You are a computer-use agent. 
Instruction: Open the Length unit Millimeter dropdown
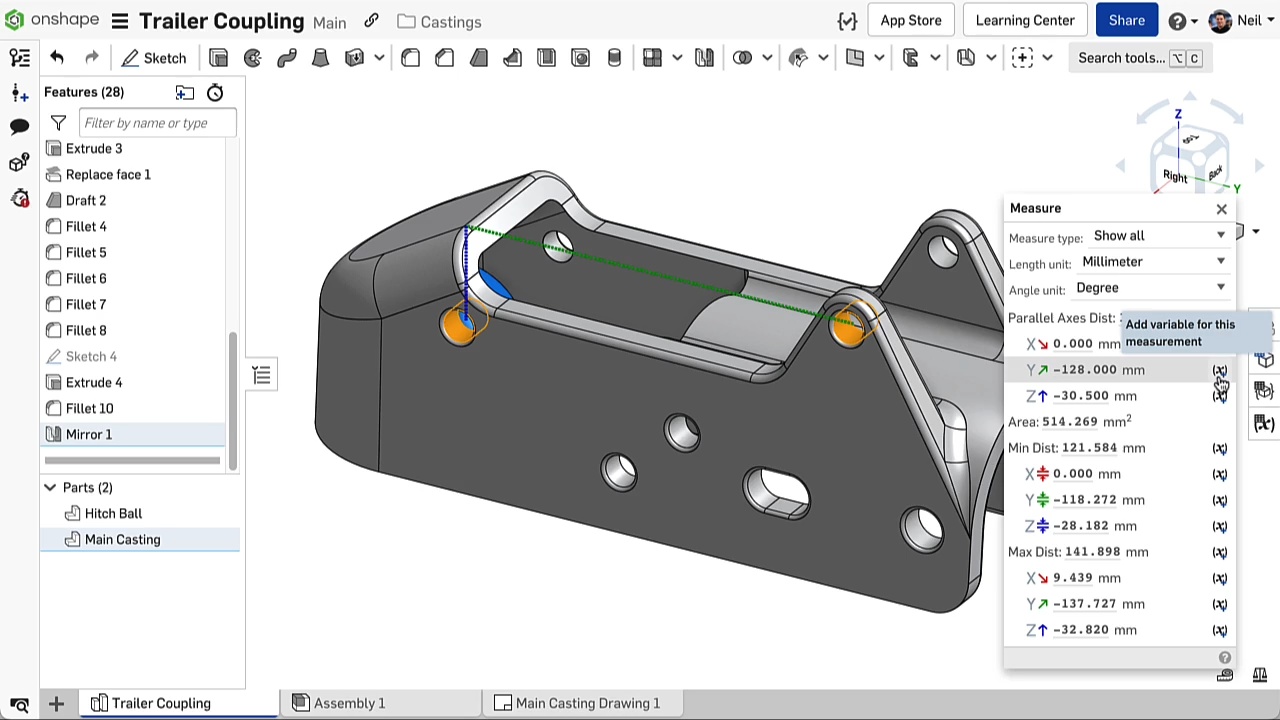point(1152,262)
